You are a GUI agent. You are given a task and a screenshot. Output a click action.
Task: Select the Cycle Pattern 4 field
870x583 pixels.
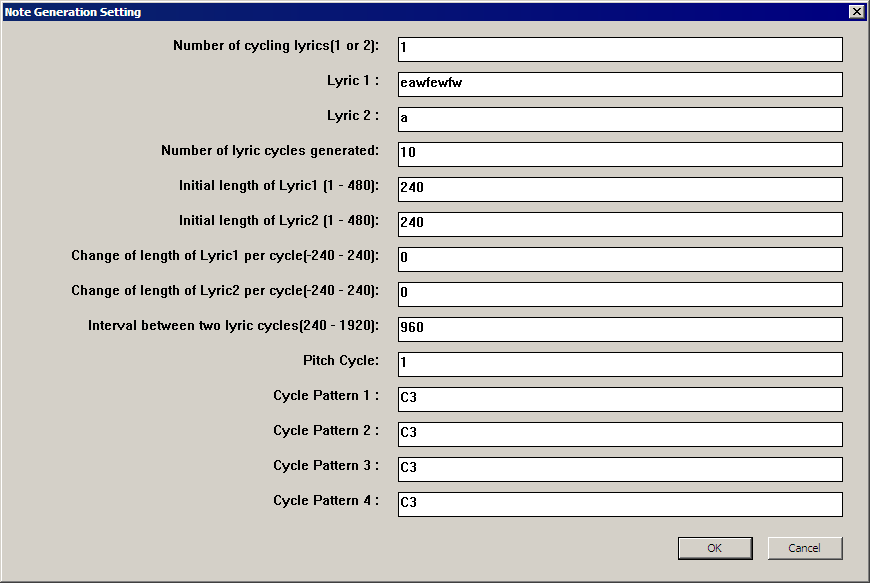(620, 504)
